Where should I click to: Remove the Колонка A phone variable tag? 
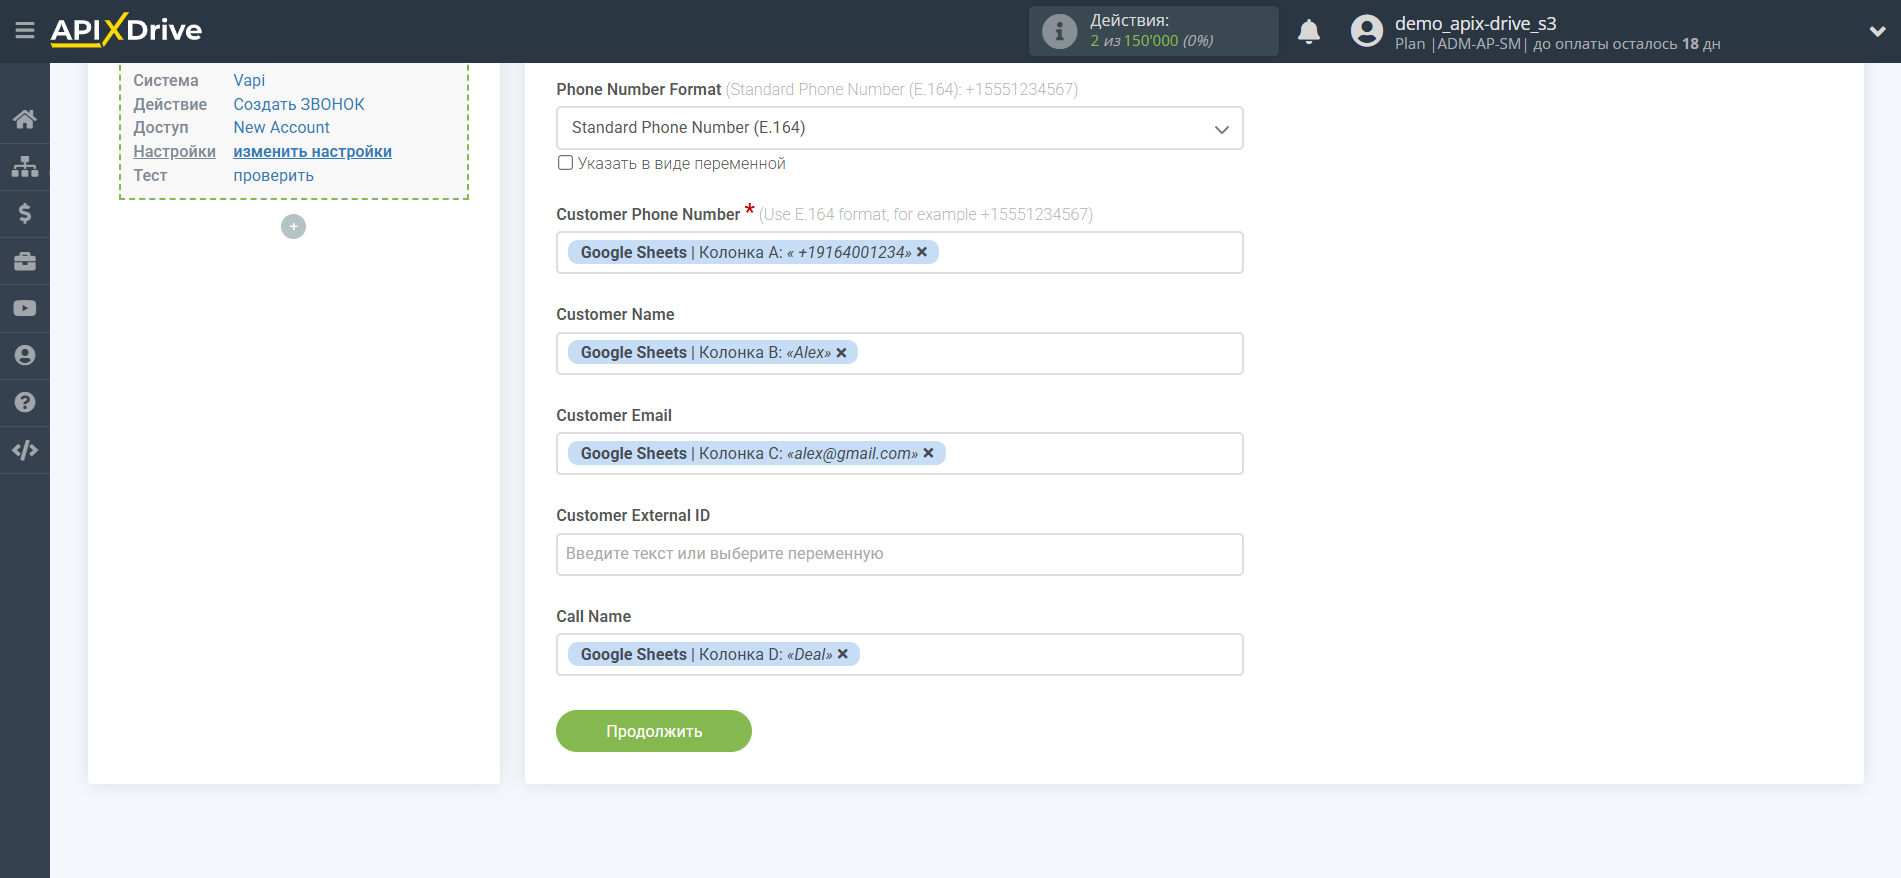tap(922, 252)
